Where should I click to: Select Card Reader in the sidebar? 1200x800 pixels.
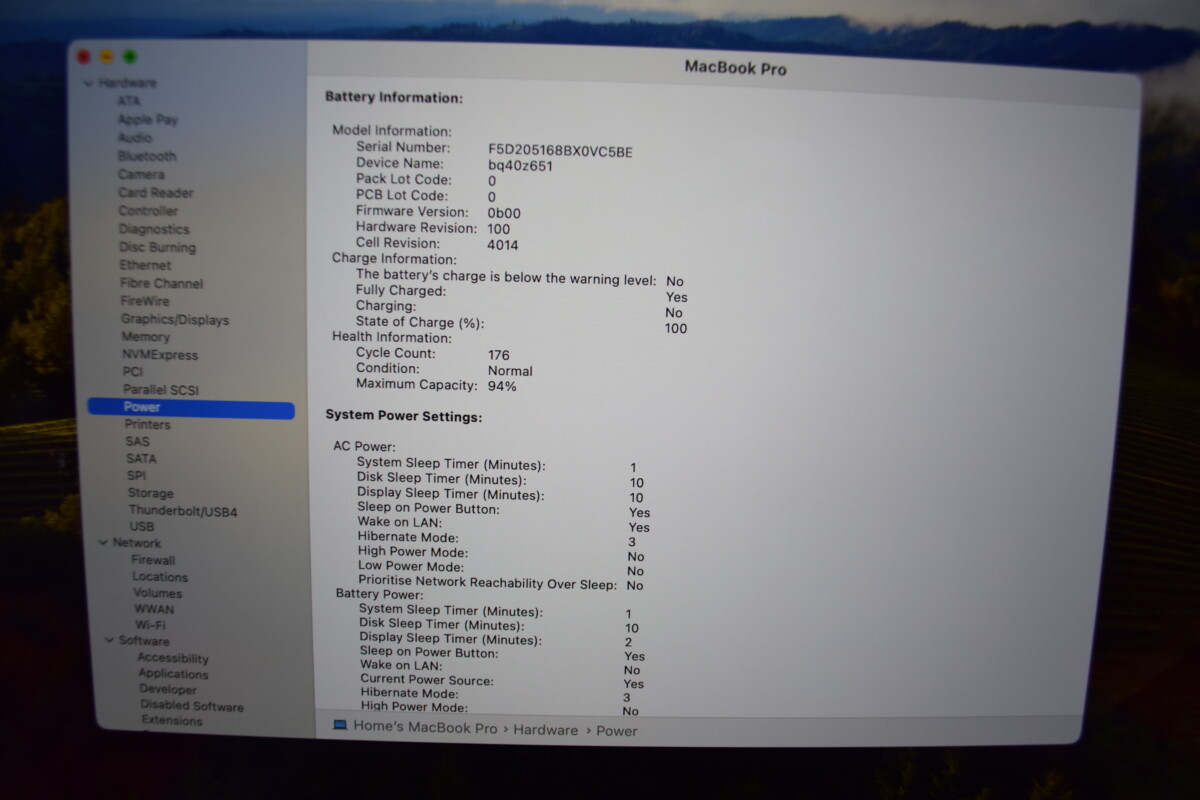(156, 193)
